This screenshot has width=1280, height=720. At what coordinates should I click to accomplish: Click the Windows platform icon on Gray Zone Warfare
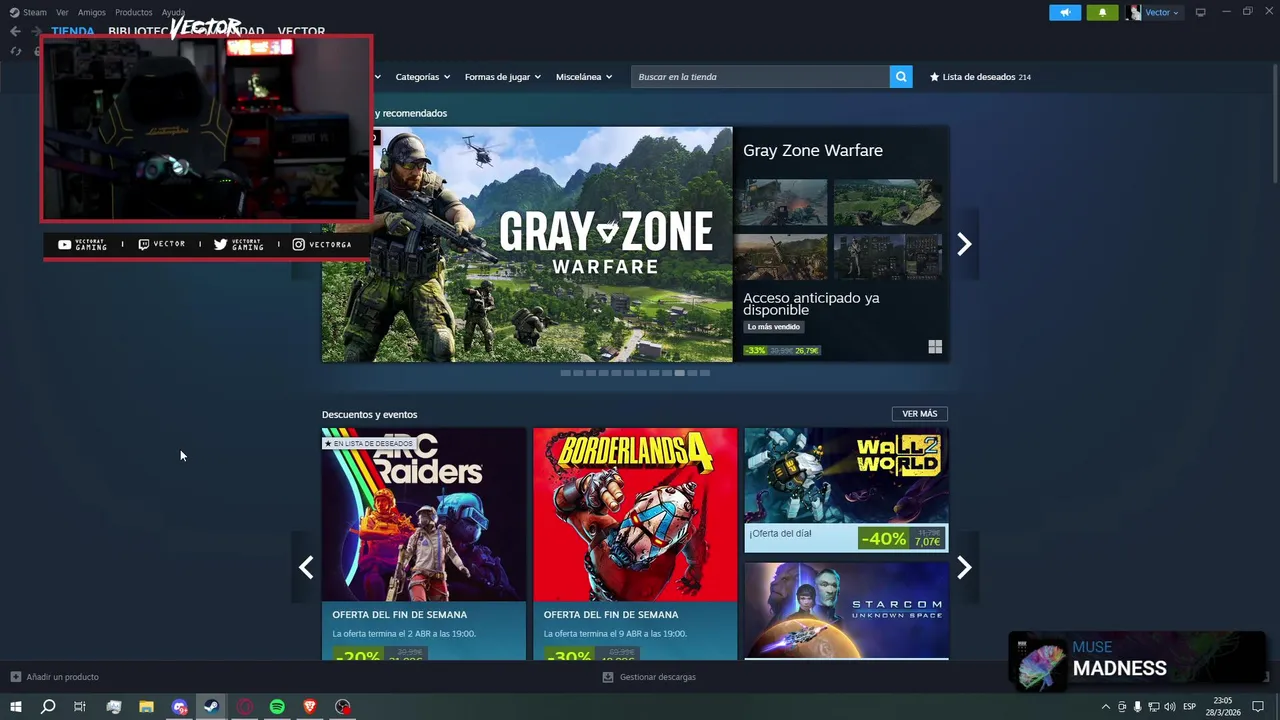pos(935,347)
